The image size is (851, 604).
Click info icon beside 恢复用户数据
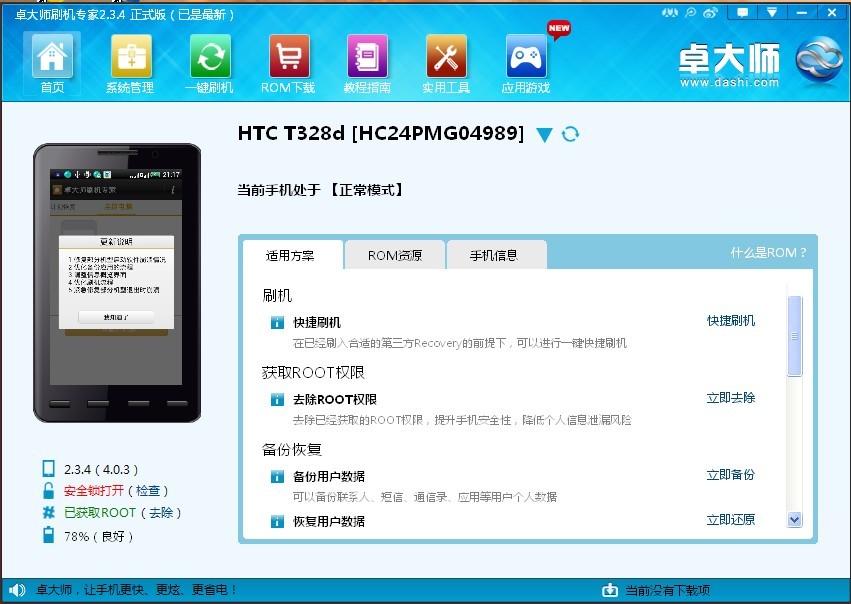click(x=277, y=522)
